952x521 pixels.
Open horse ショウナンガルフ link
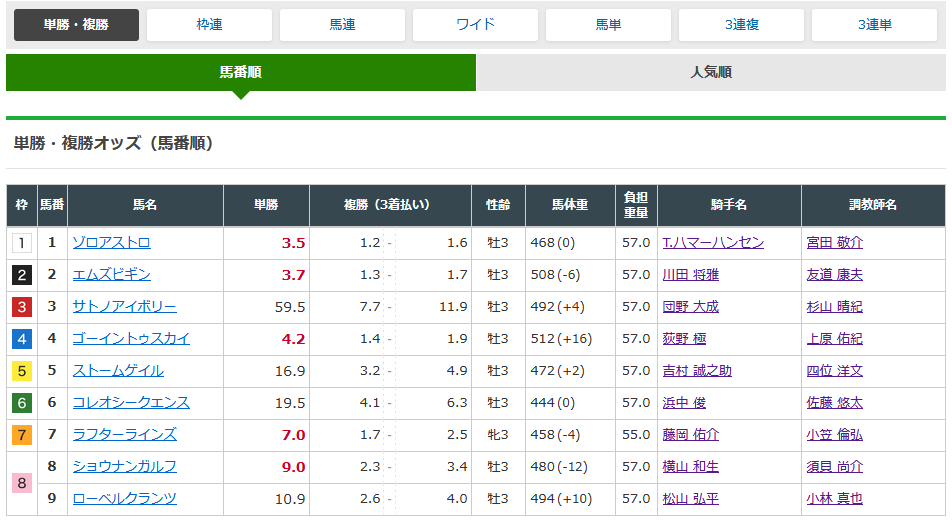click(x=124, y=466)
